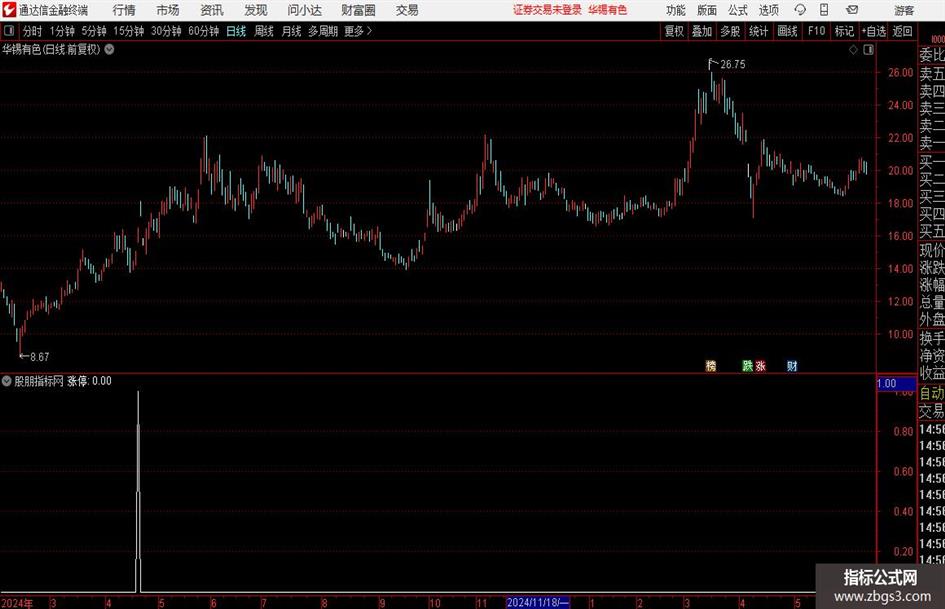Screen dimensions: 945x609
Task: Click the 复权 toolbar button
Action: point(674,31)
